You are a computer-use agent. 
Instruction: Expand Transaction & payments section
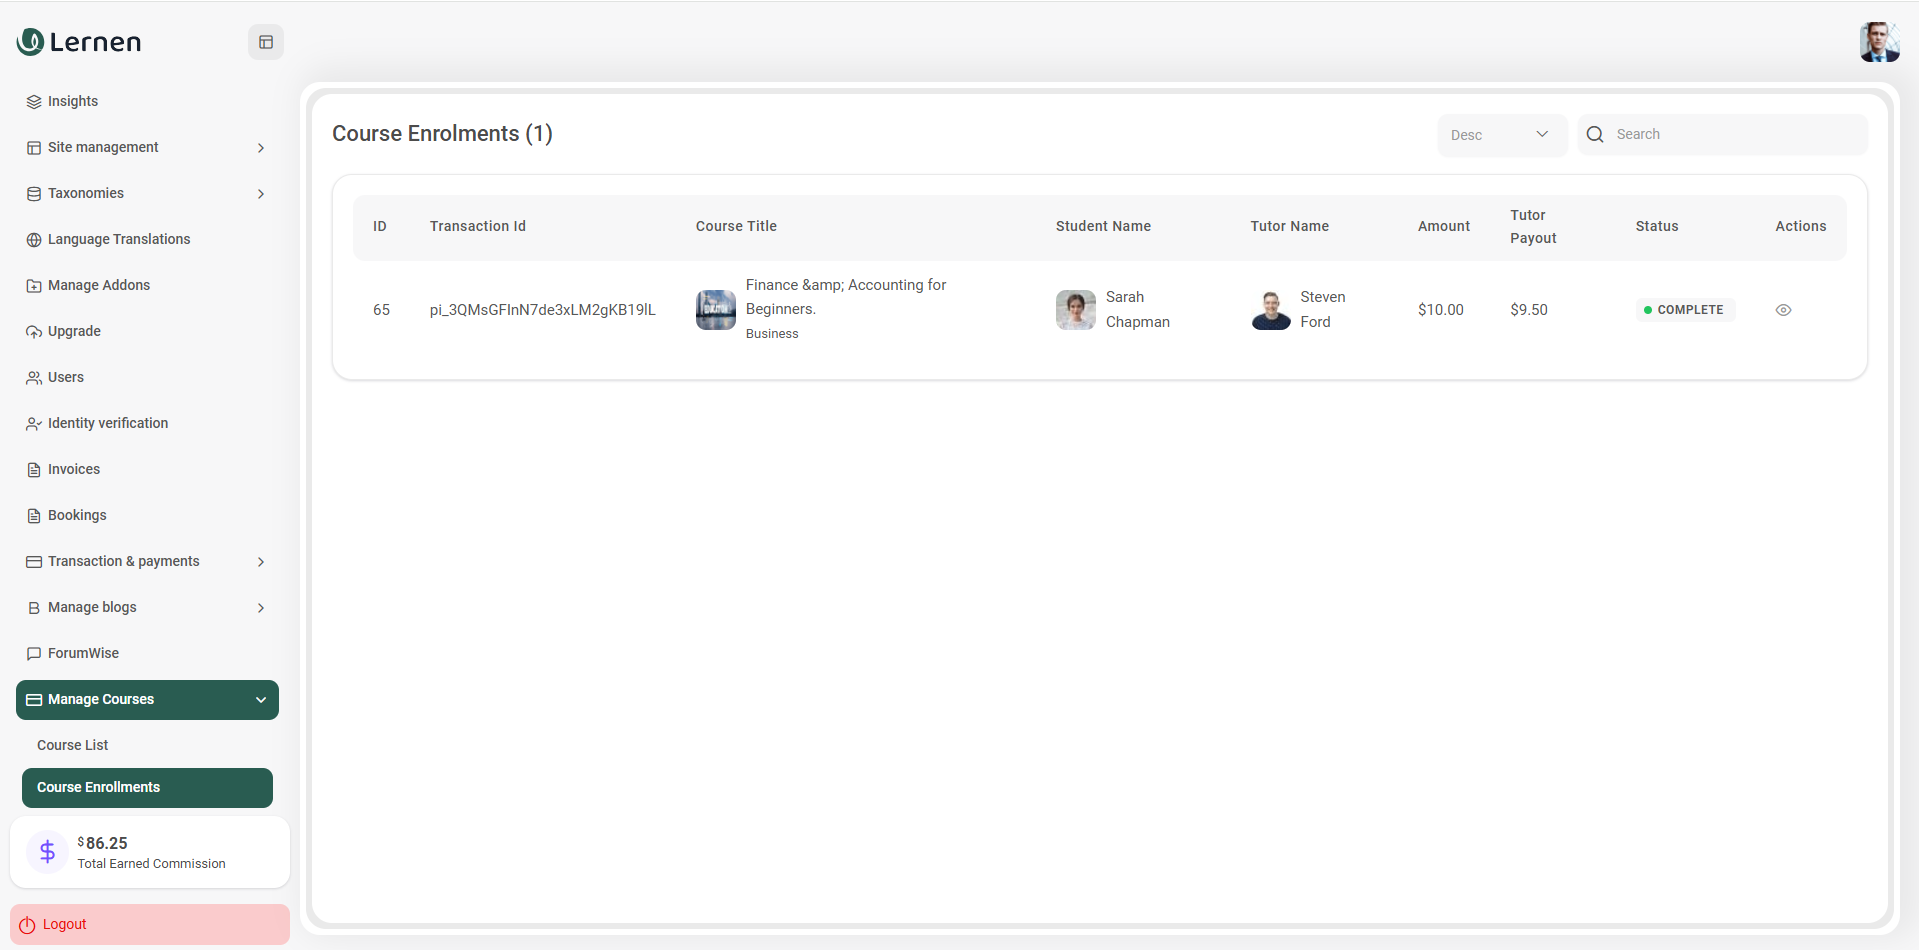147,562
